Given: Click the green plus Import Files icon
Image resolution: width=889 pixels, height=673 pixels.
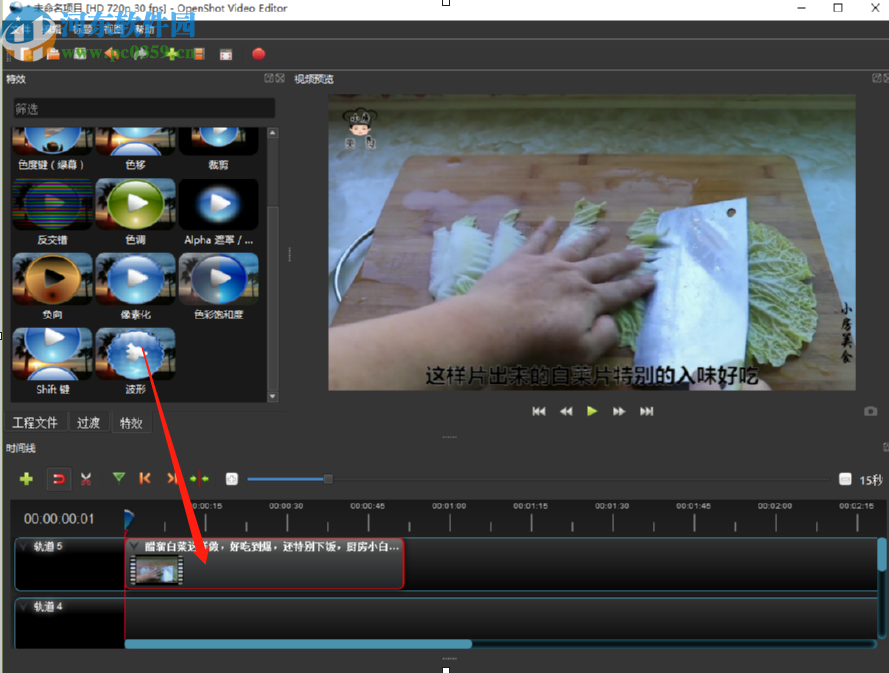Looking at the screenshot, I should point(172,54).
